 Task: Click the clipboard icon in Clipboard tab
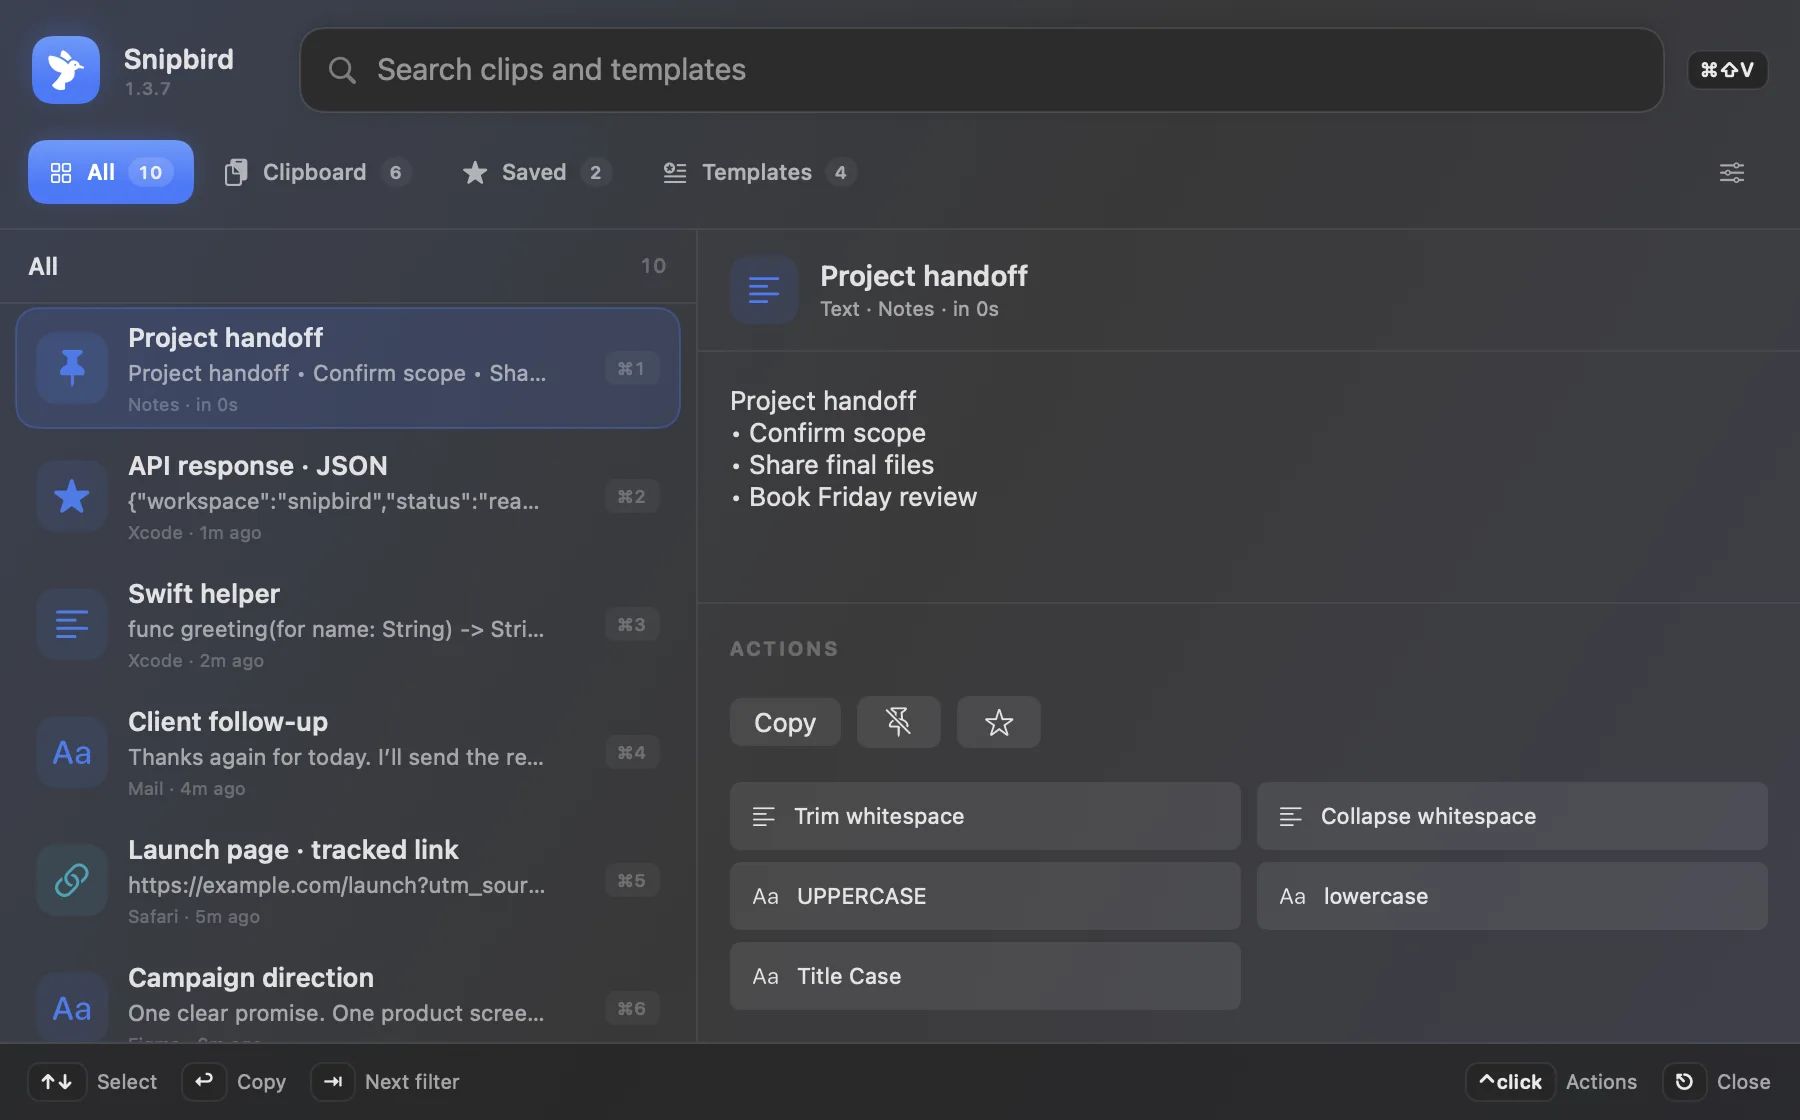point(236,172)
